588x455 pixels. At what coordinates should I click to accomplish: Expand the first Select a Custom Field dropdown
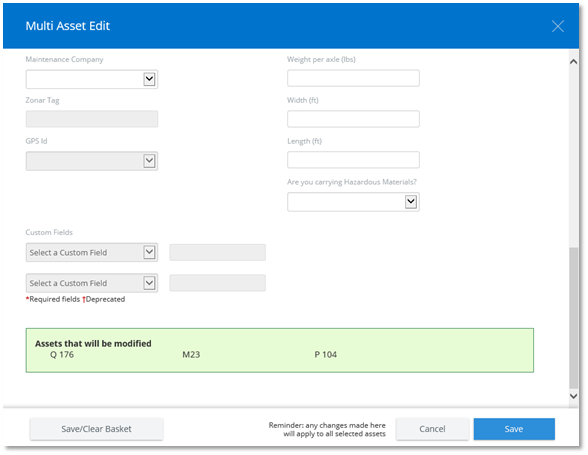(x=92, y=252)
